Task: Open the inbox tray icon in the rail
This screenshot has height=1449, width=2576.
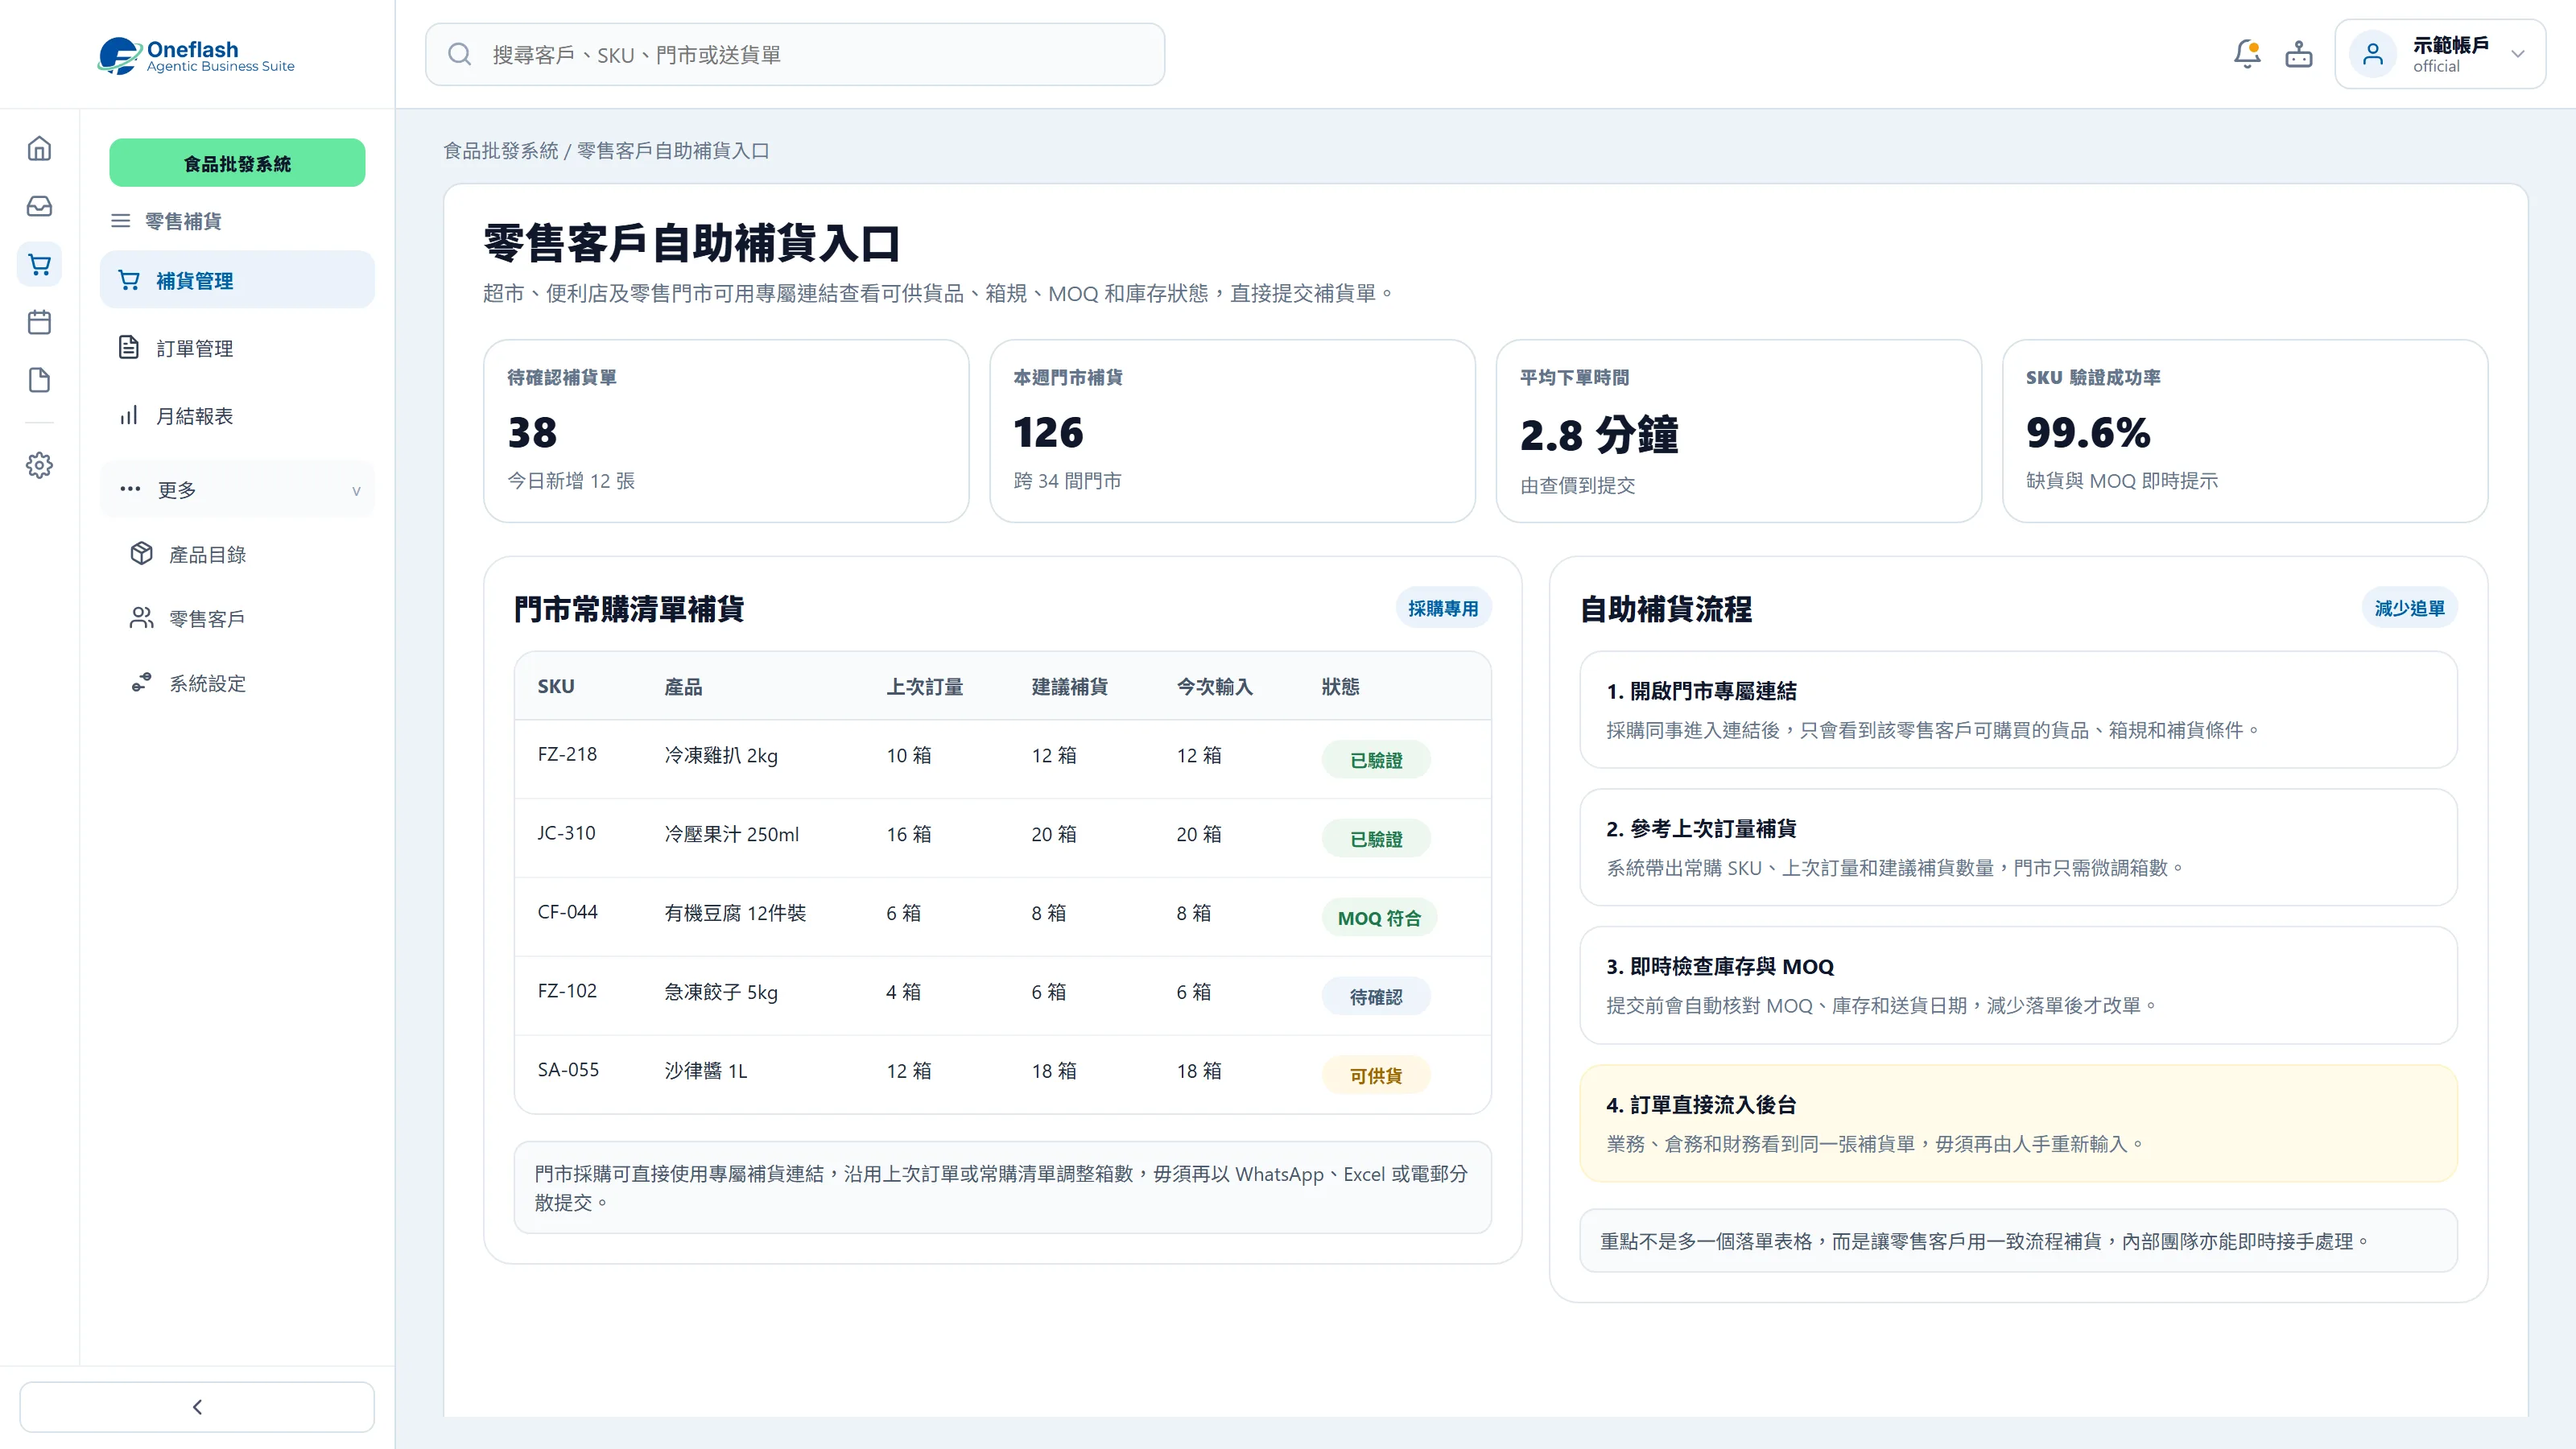Action: coord(39,206)
